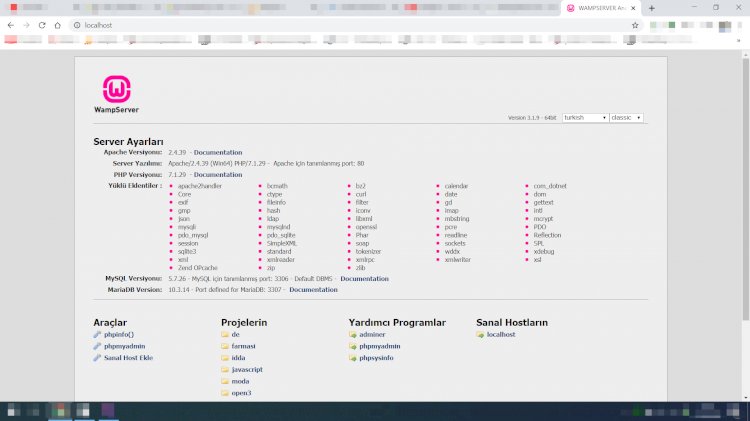Open the de project
This screenshot has height=421, width=750.
[235, 334]
